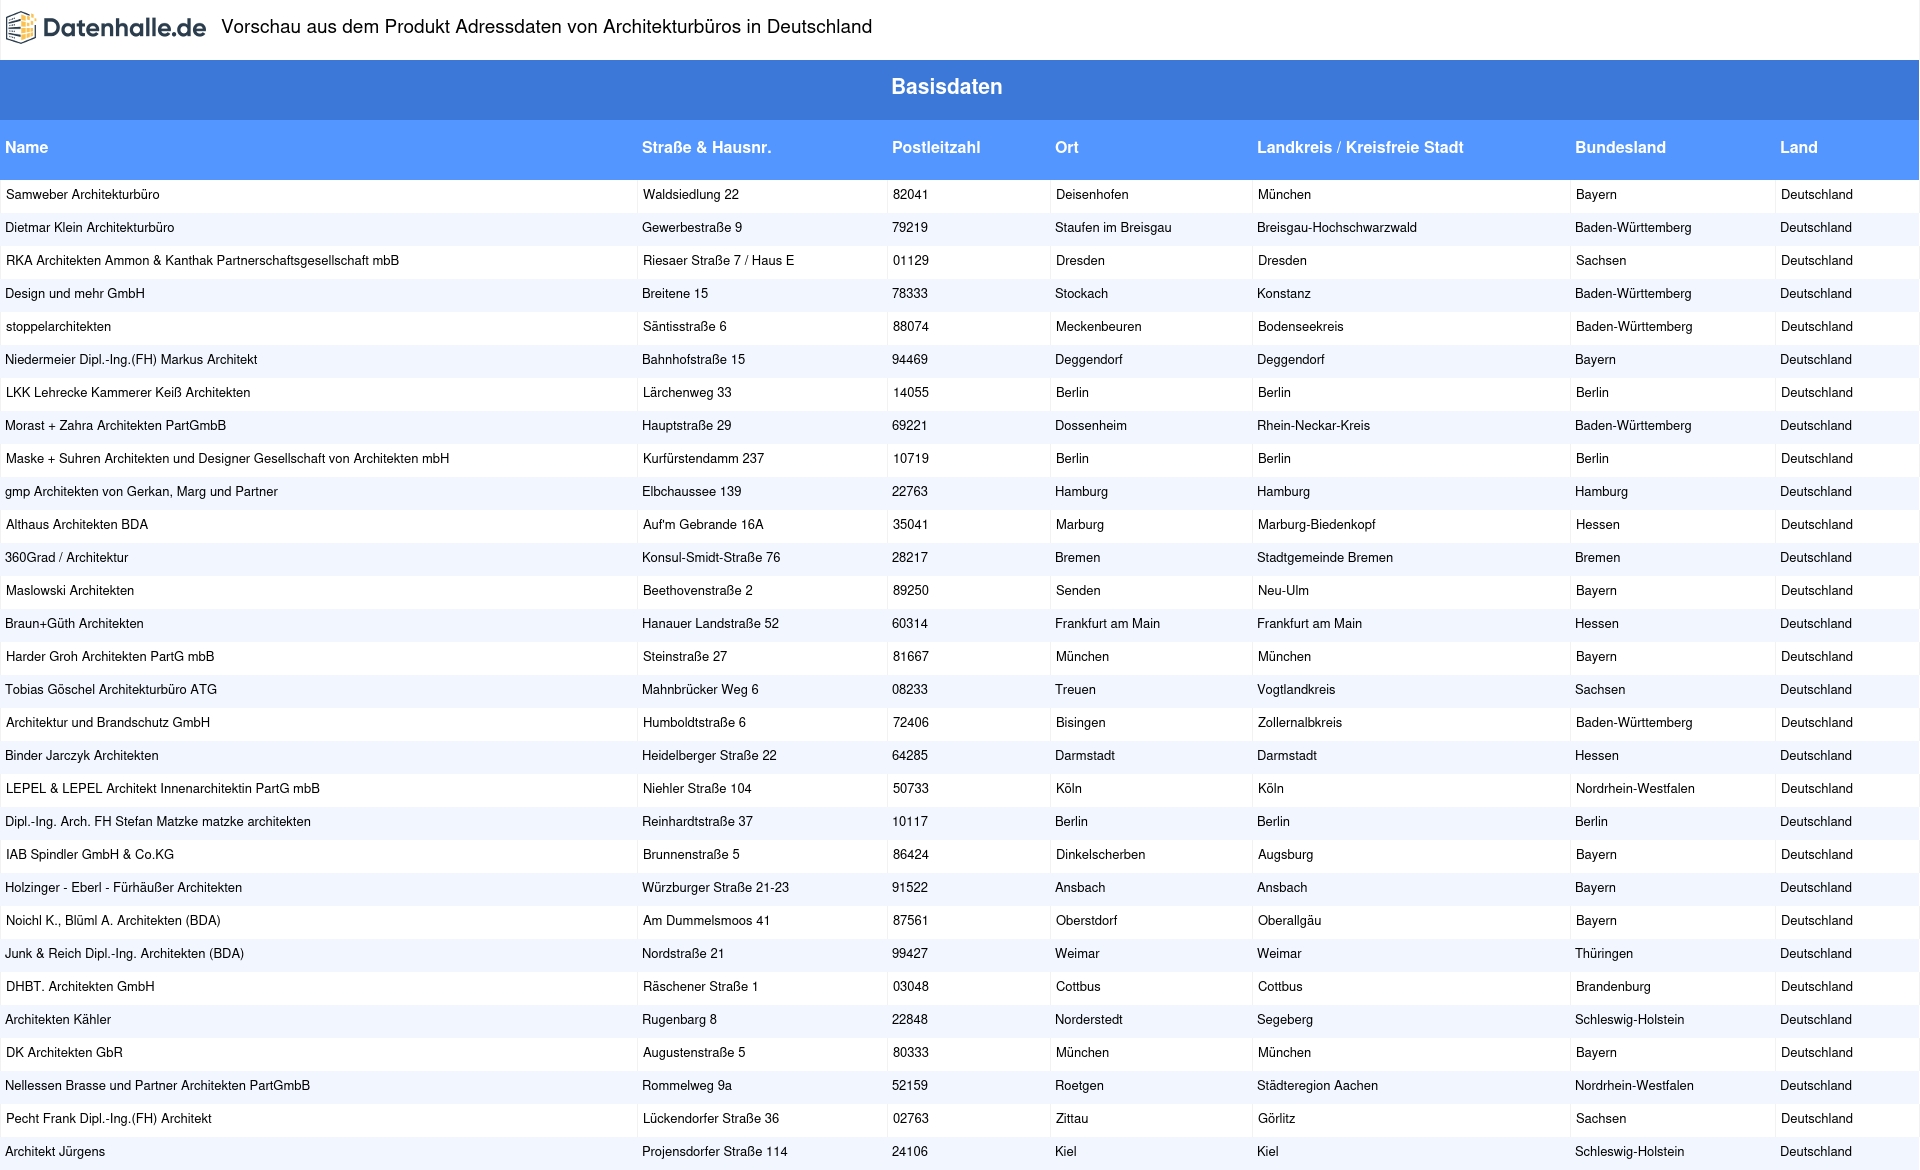The width and height of the screenshot is (1920, 1170).
Task: Click the Straße & Hausnr. column header
Action: pos(706,148)
